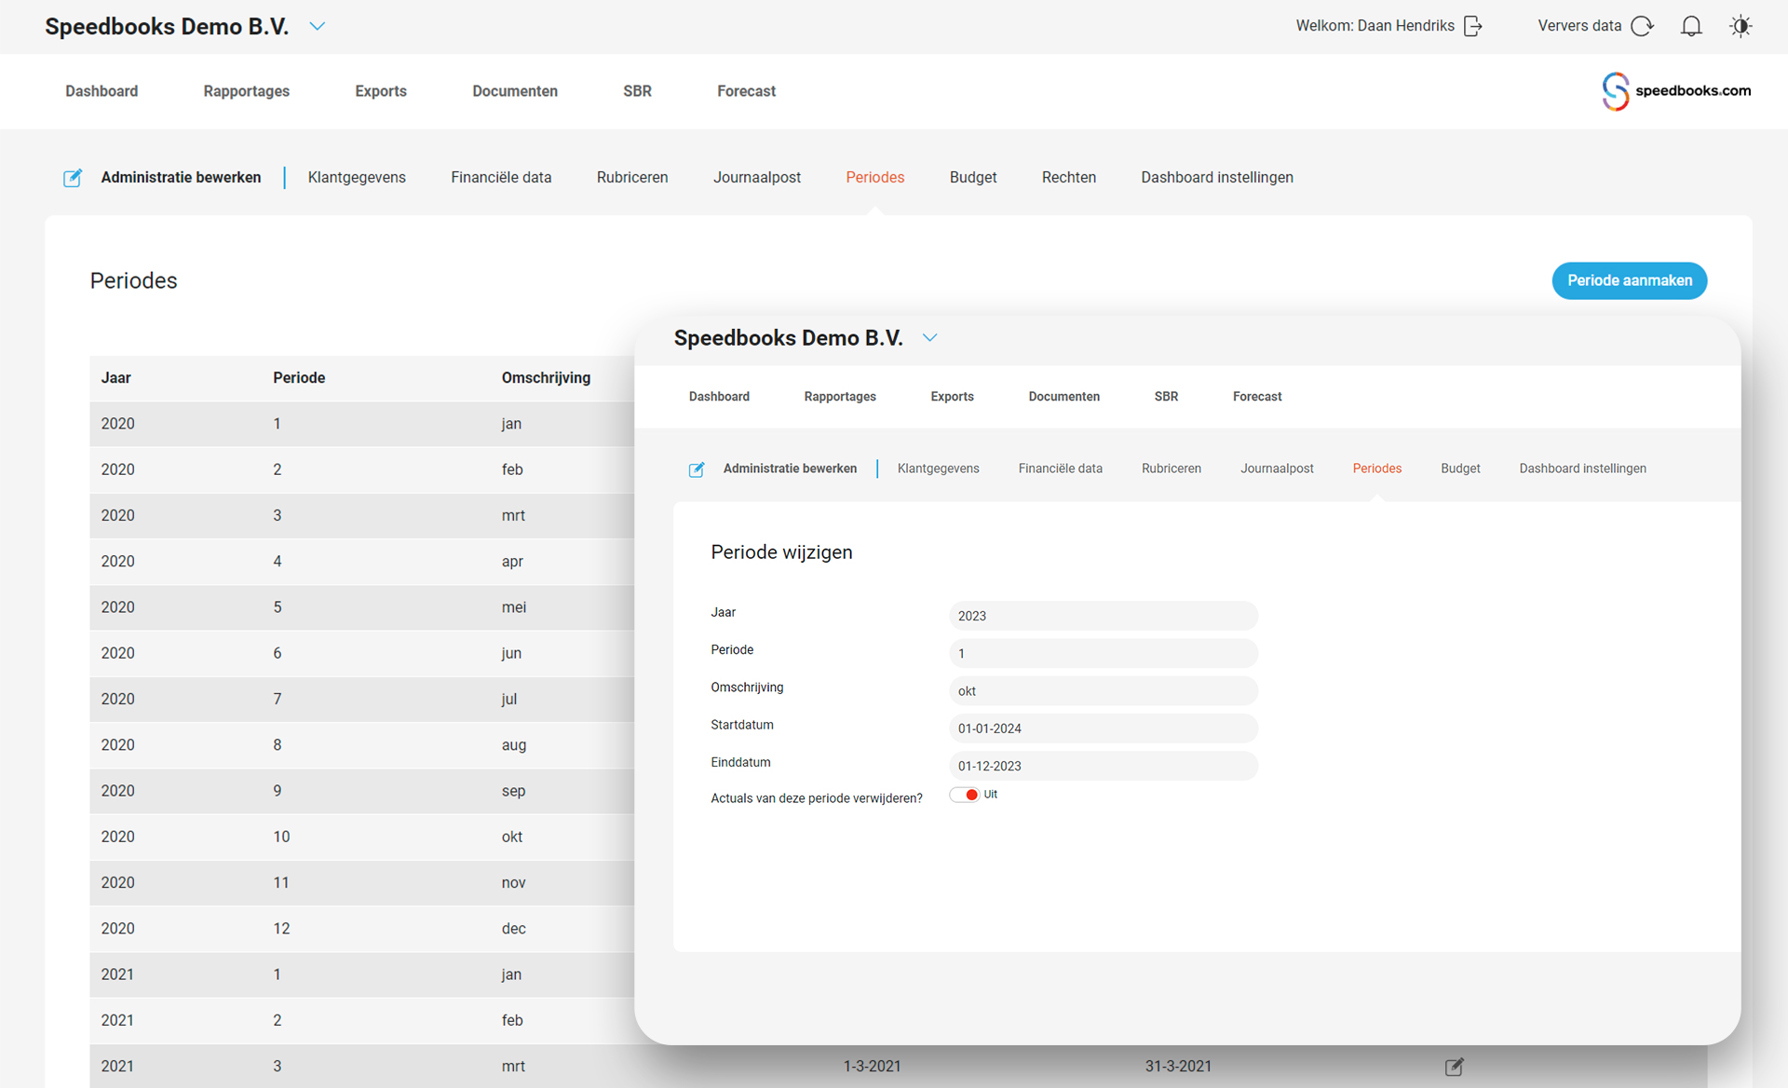
Task: Click the Omschrijving field showing okt
Action: [1102, 690]
